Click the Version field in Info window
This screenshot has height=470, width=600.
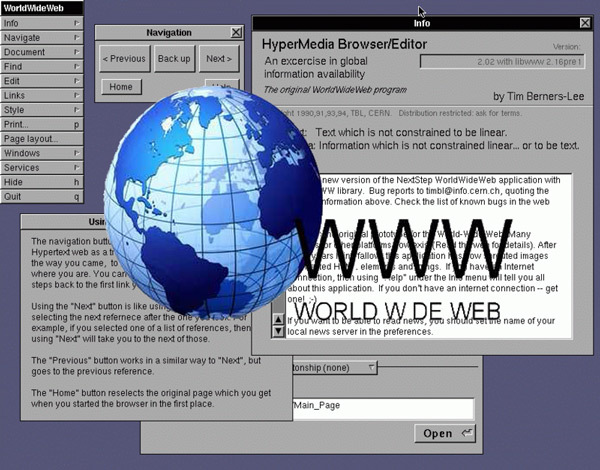[x=502, y=62]
